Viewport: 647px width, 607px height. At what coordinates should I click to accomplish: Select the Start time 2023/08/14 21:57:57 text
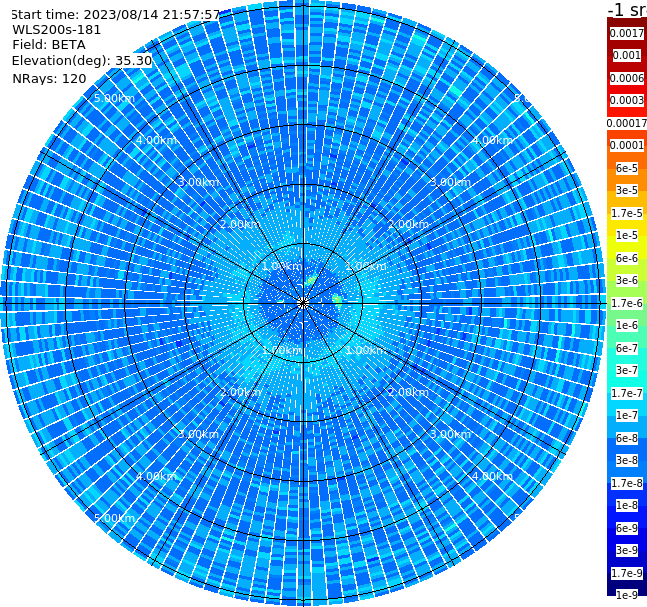tap(116, 15)
